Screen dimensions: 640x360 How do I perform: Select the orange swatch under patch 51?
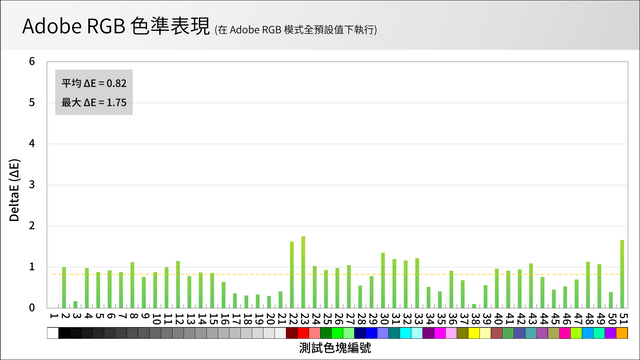[622, 333]
